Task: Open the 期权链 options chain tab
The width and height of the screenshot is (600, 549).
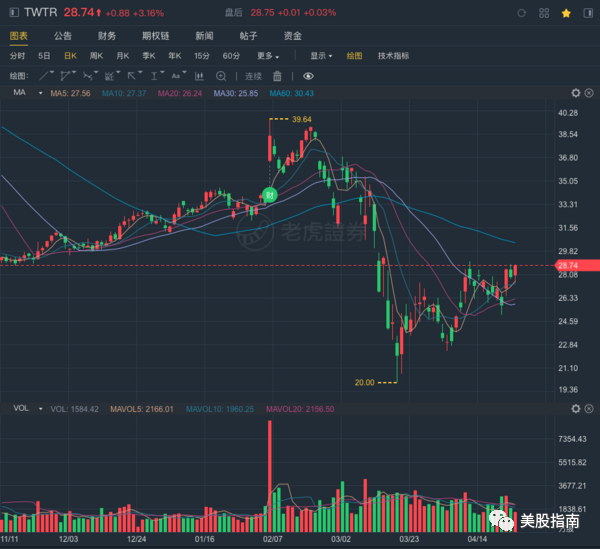Action: [x=154, y=35]
